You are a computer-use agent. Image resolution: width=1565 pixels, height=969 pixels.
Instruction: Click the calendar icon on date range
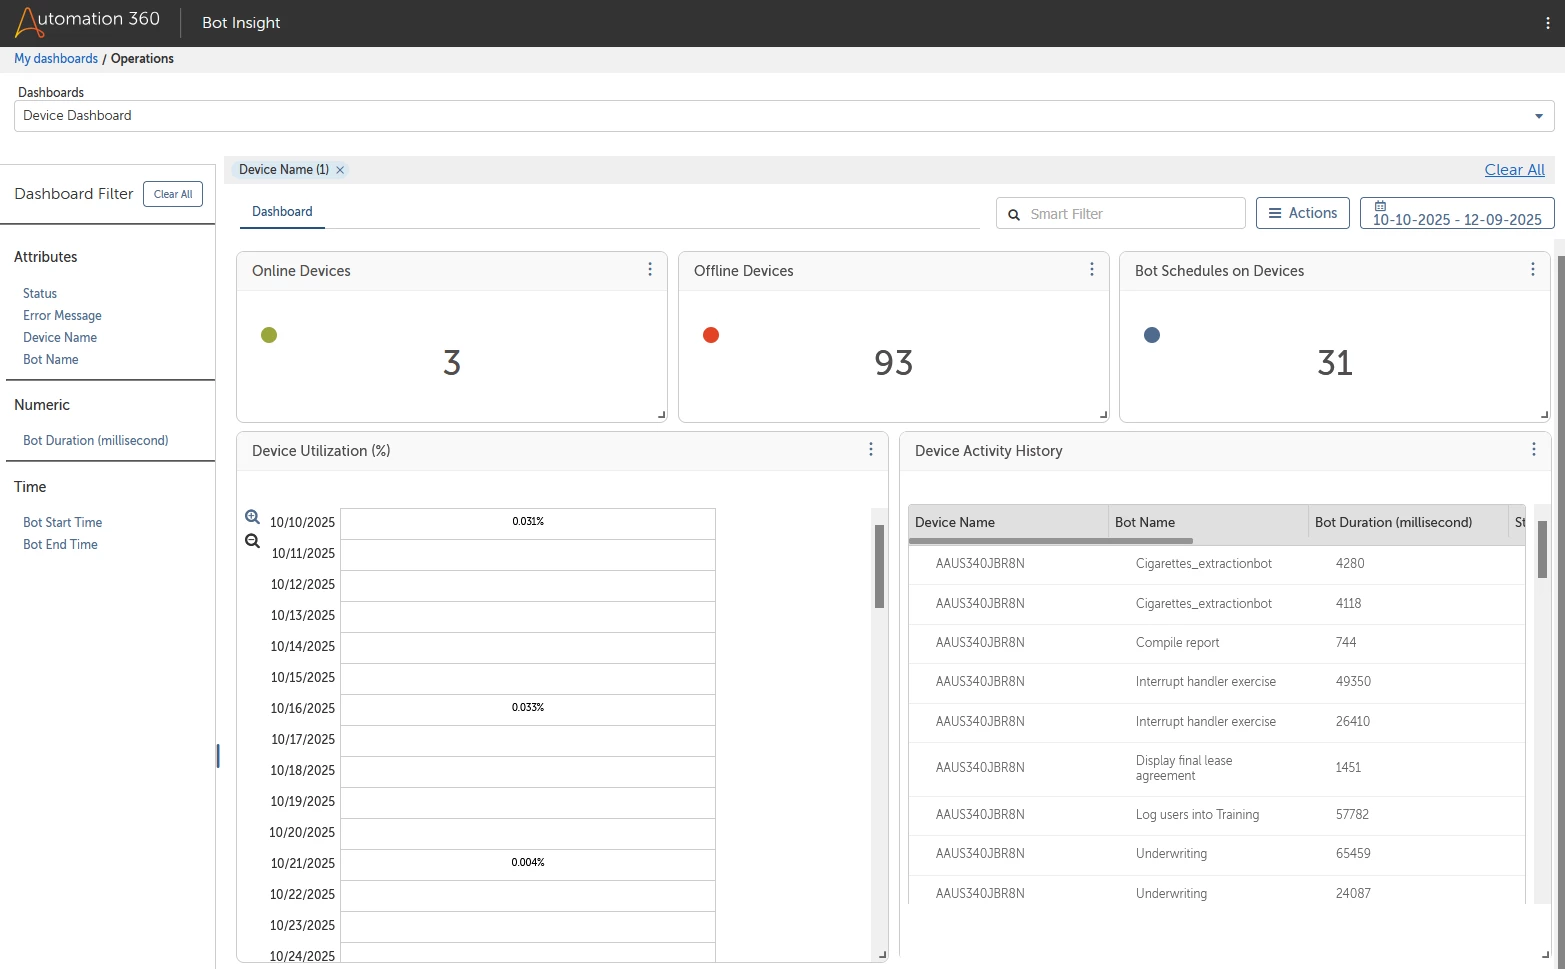[1380, 206]
